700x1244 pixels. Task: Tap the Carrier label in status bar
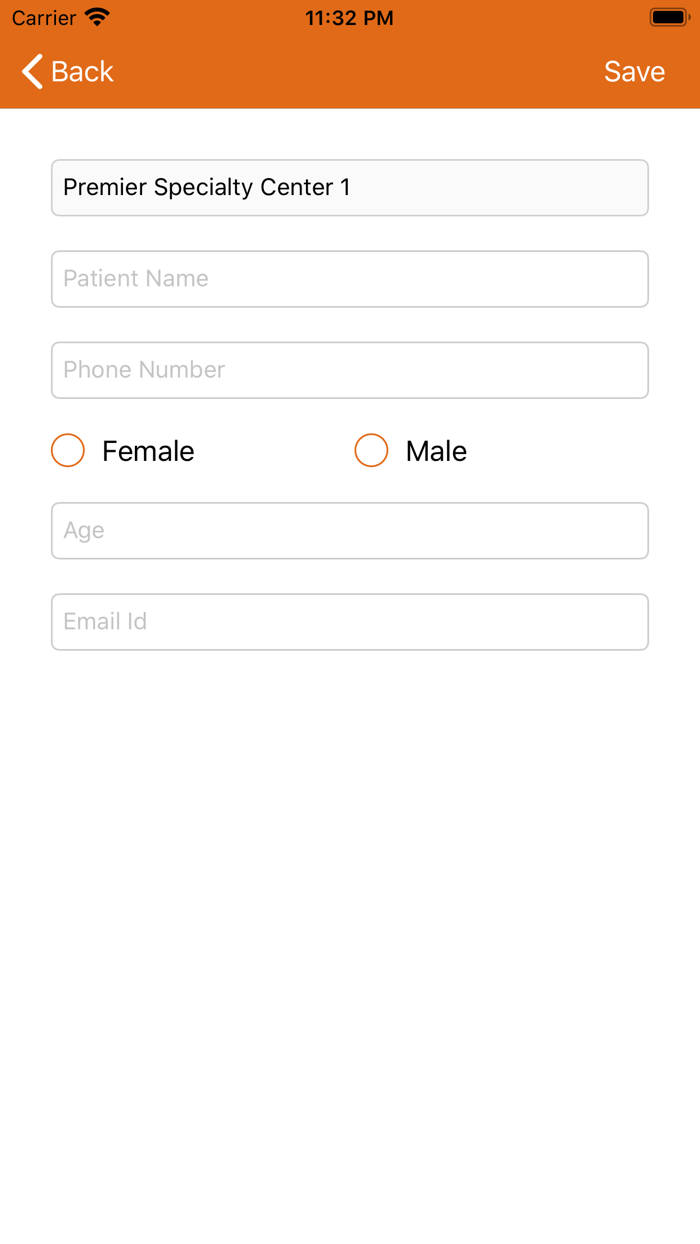click(x=44, y=18)
